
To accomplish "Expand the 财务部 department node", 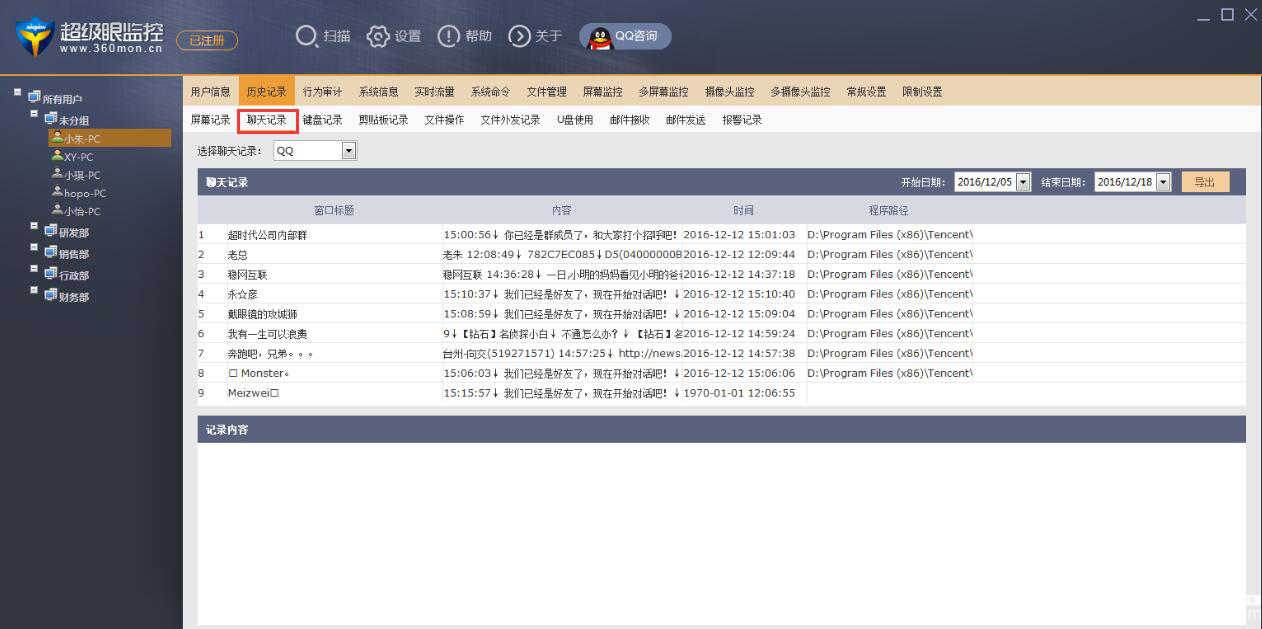I will (35, 292).
